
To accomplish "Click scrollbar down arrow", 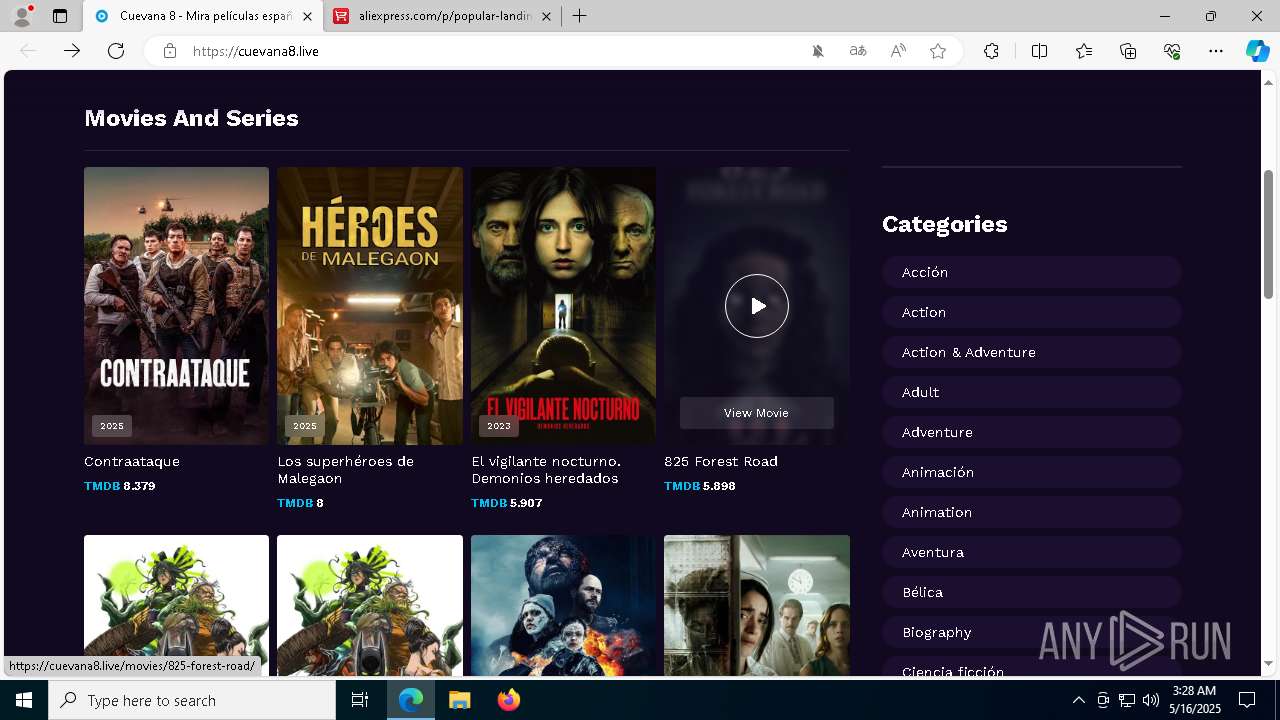I will [x=1269, y=664].
